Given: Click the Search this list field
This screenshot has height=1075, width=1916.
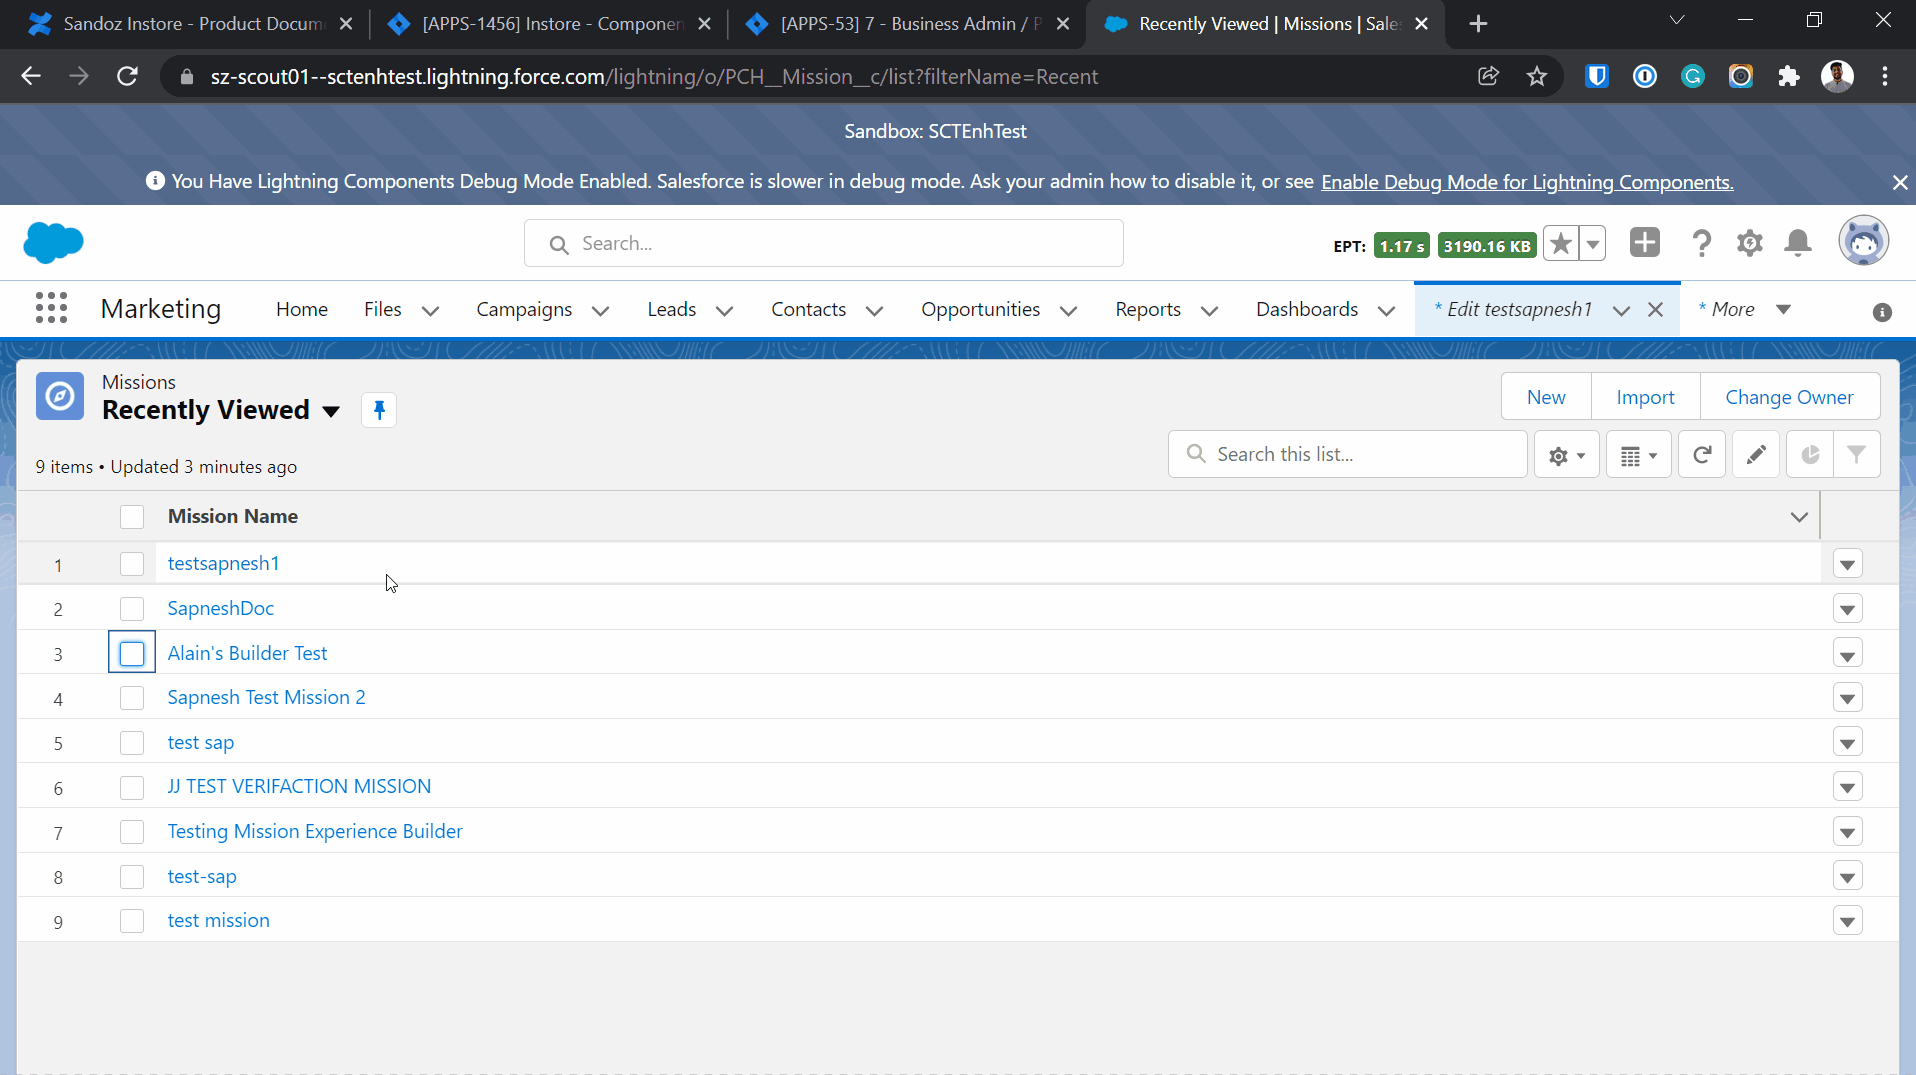Looking at the screenshot, I should click(x=1360, y=455).
